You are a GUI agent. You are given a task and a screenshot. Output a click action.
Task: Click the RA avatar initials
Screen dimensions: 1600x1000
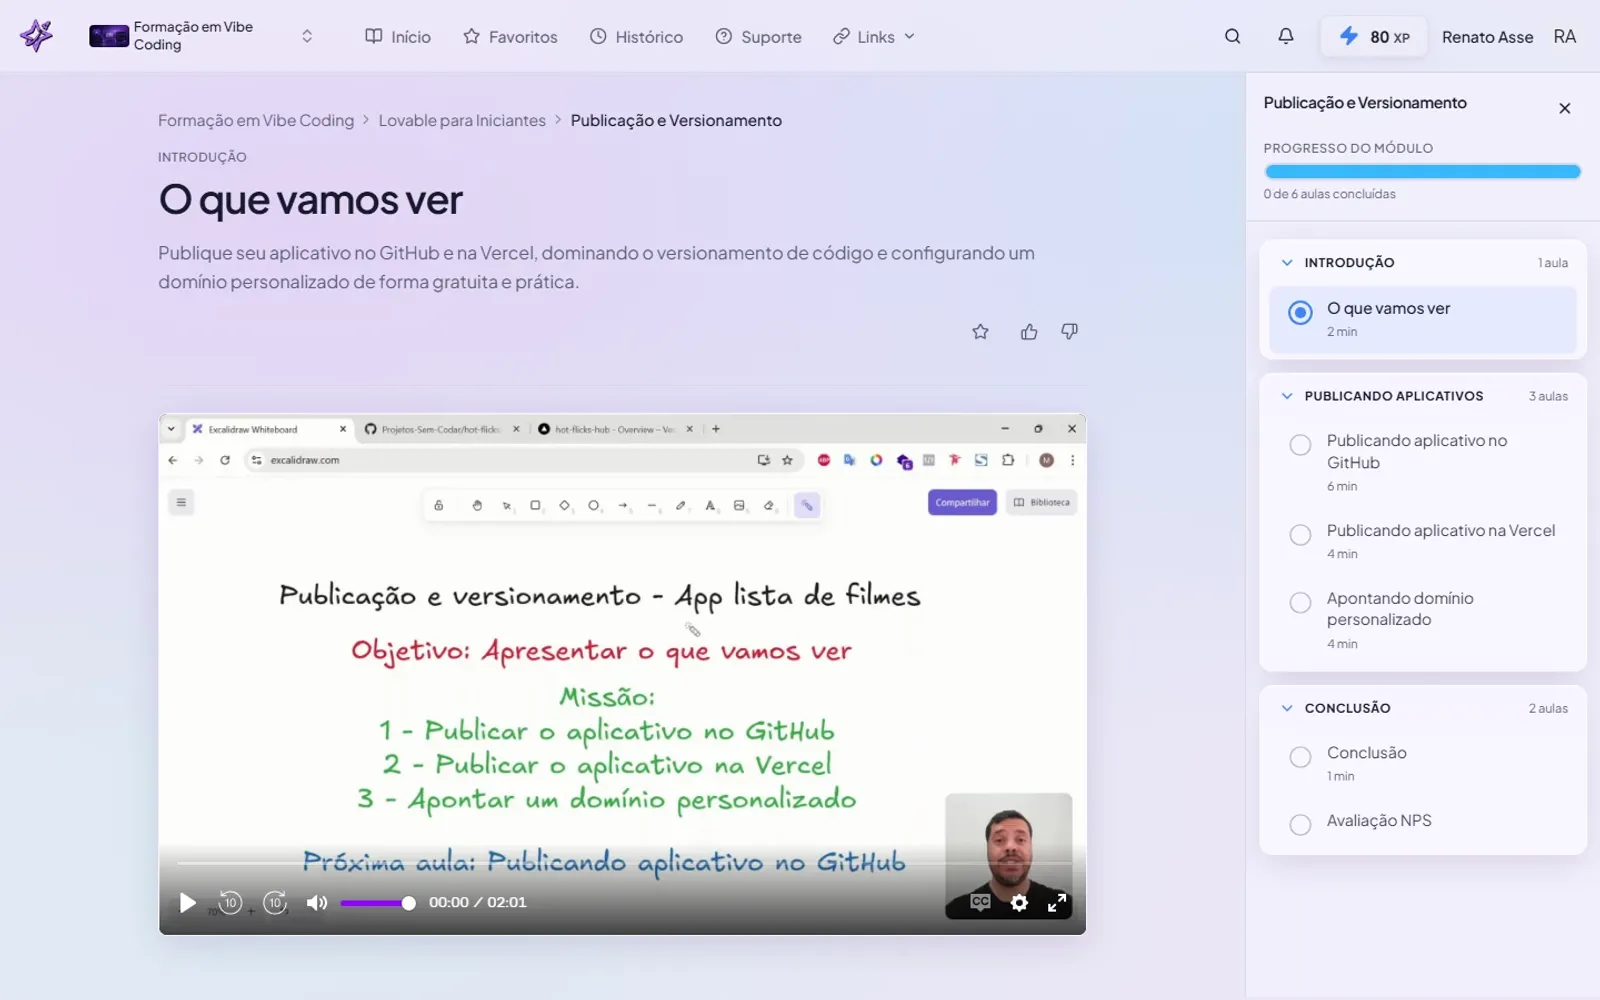click(1564, 37)
